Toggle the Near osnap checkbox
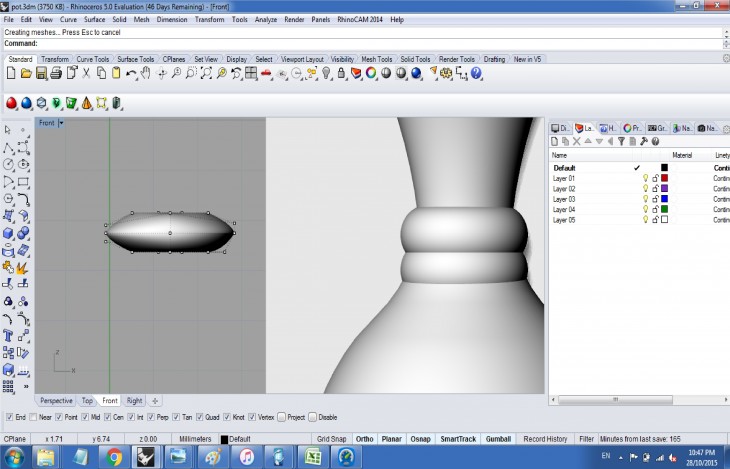This screenshot has width=730, height=469. click(35, 417)
